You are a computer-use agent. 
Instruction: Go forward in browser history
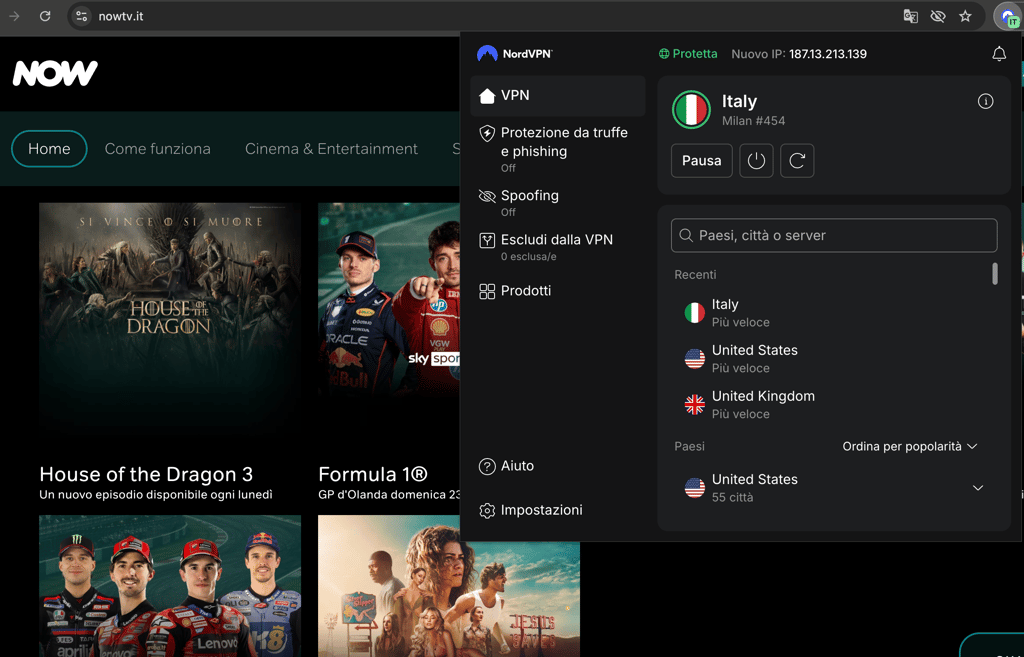coord(14,16)
